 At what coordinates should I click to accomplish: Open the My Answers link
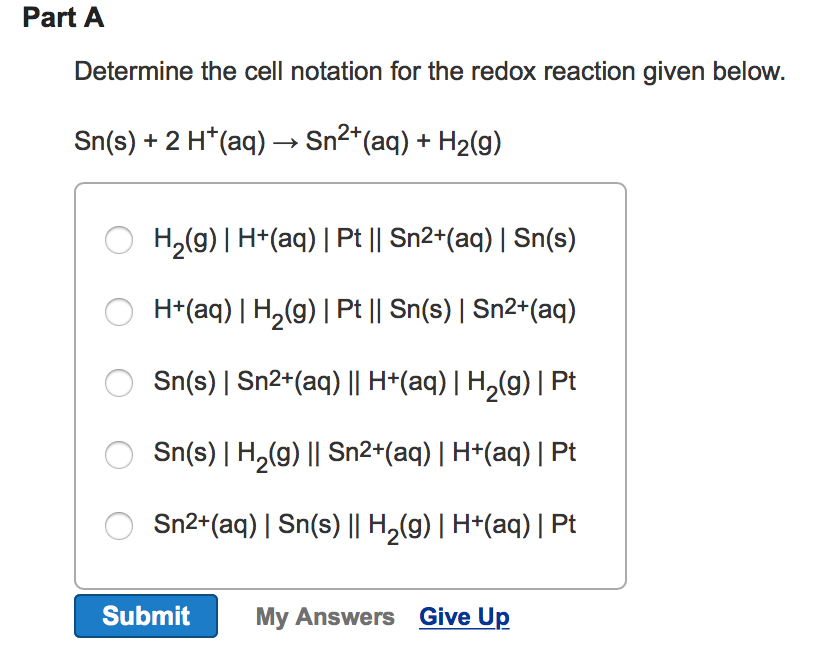point(325,617)
